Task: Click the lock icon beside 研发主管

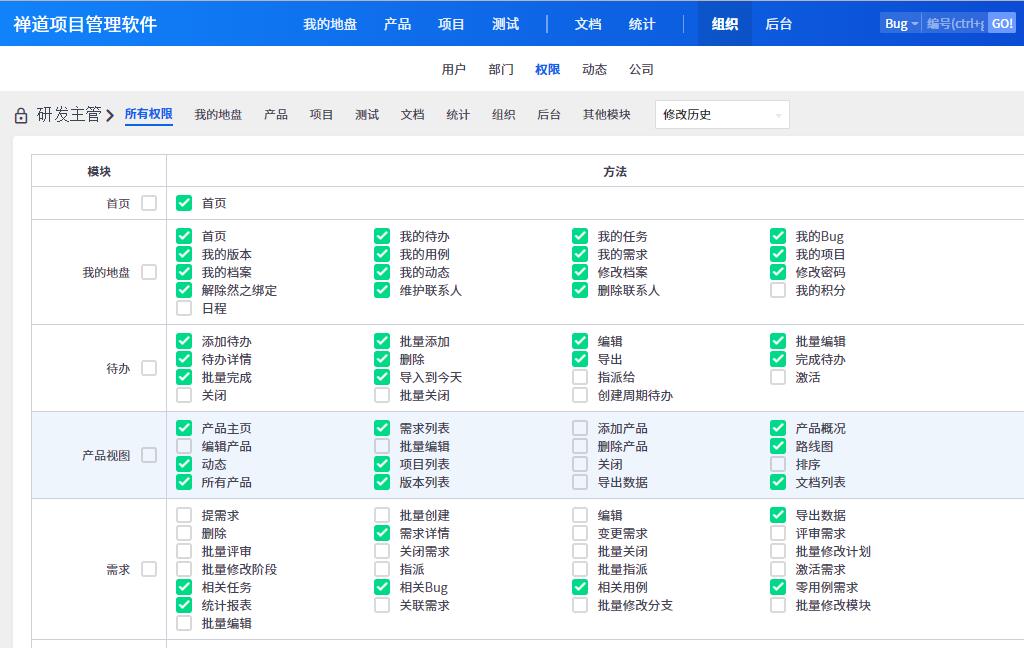Action: 21,116
